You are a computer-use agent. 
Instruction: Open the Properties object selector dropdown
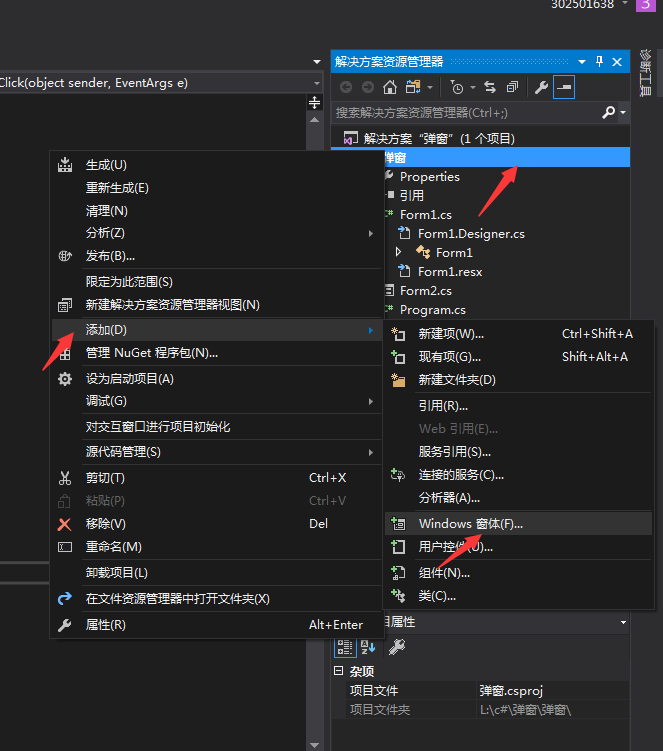click(624, 622)
